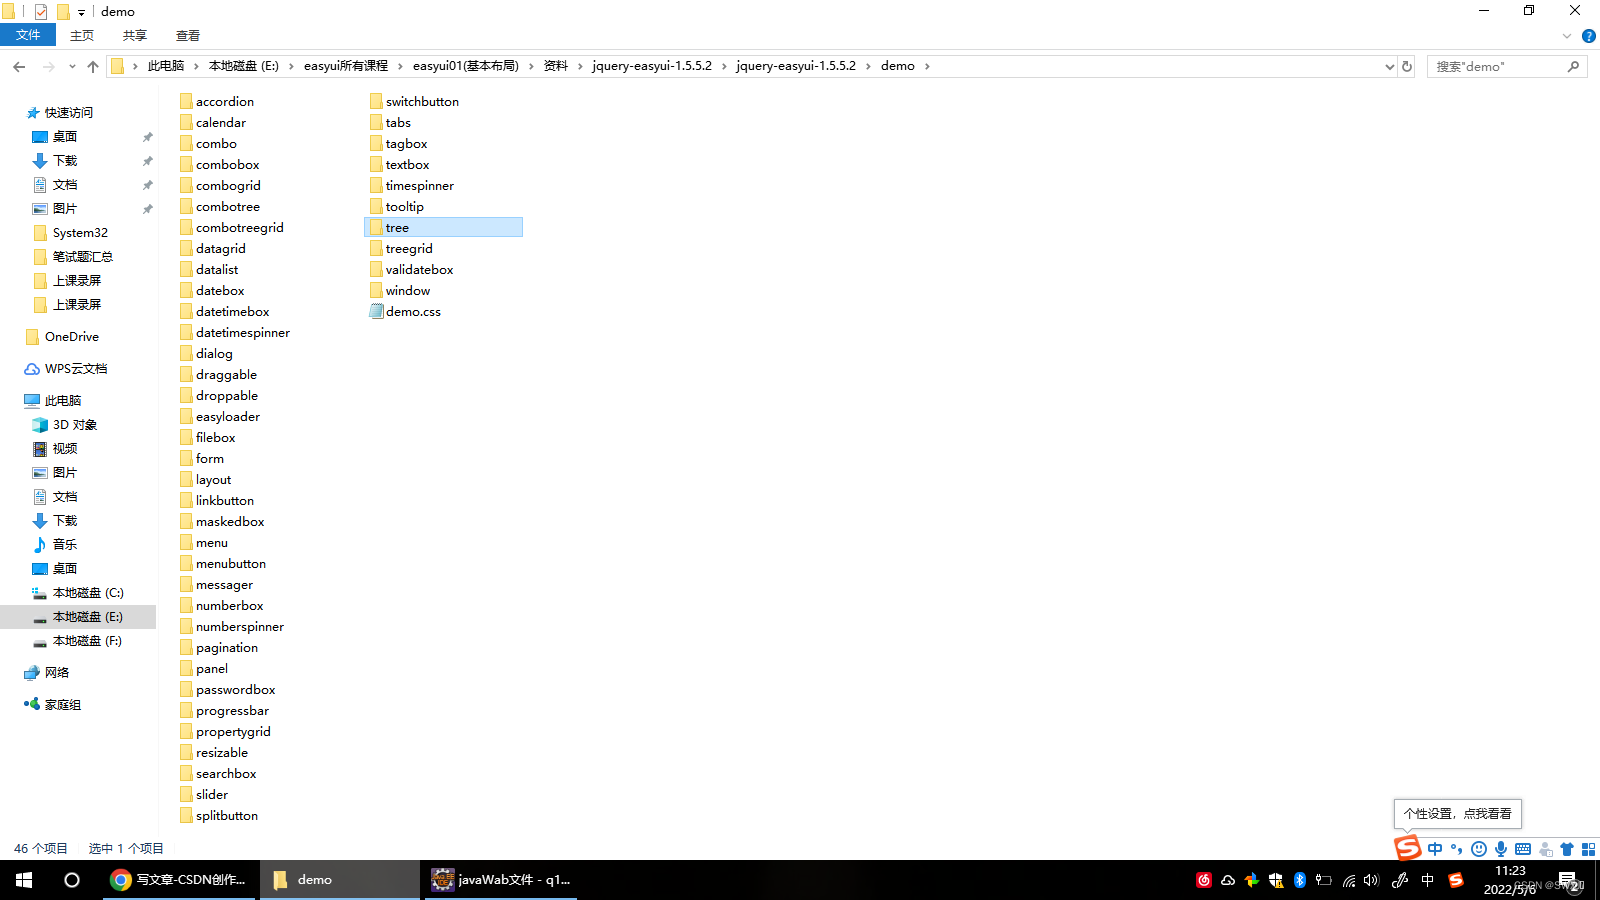This screenshot has width=1600, height=900.
Task: Launch Google Photos from the system tray
Action: [1250, 880]
